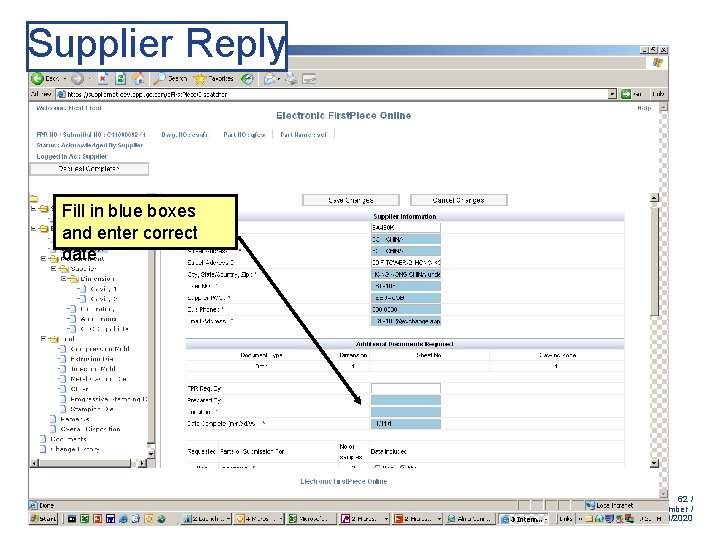Click the browser Back arrow icon

(37, 79)
